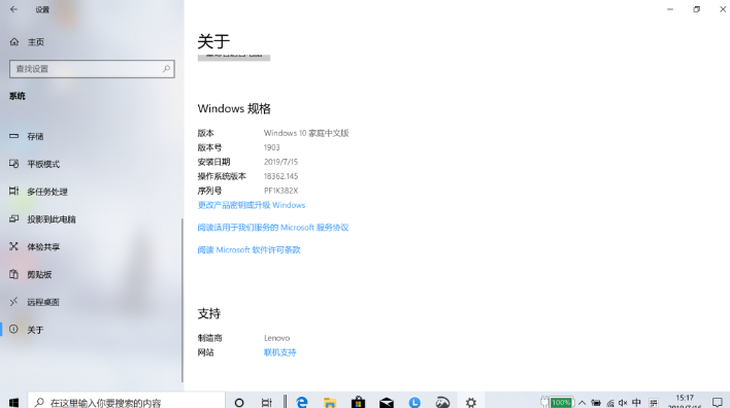Image resolution: width=730 pixels, height=408 pixels.
Task: Click the 联机支持 website link
Action: (280, 352)
